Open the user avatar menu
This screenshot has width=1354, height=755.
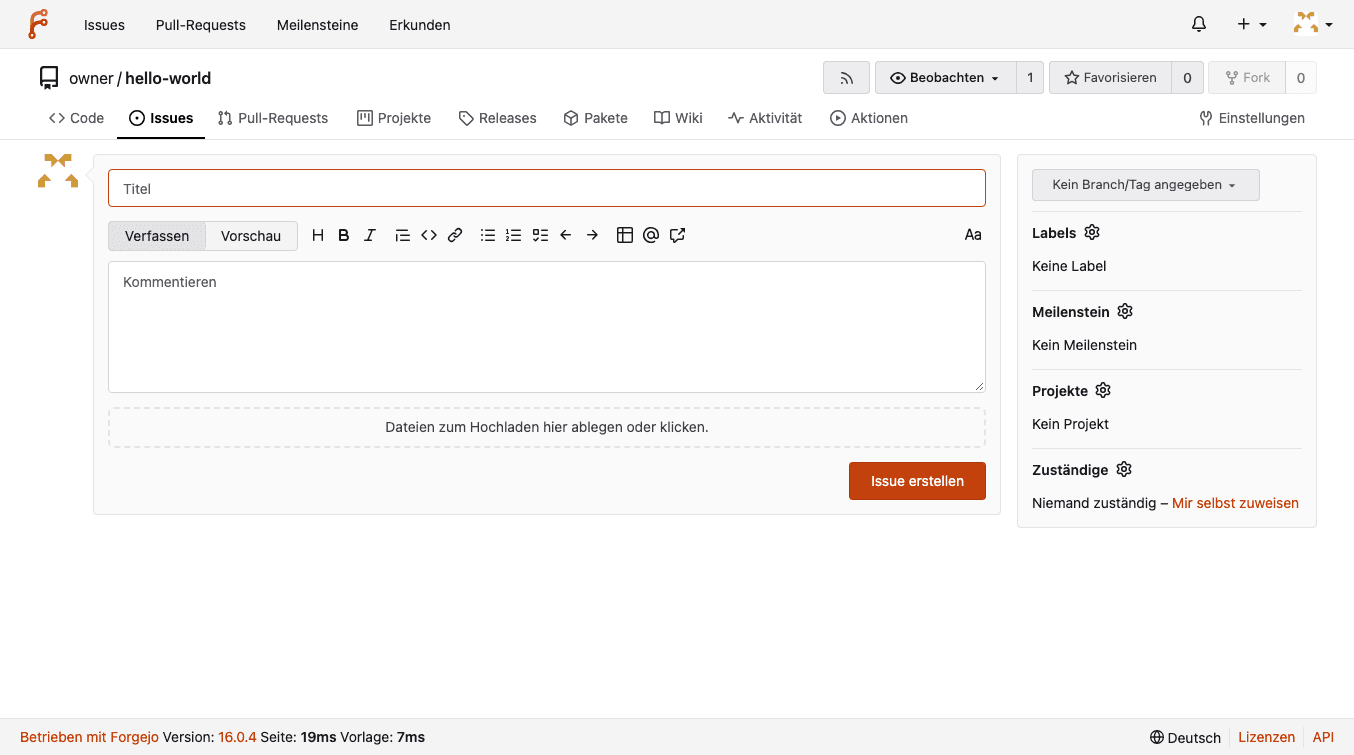click(1313, 24)
